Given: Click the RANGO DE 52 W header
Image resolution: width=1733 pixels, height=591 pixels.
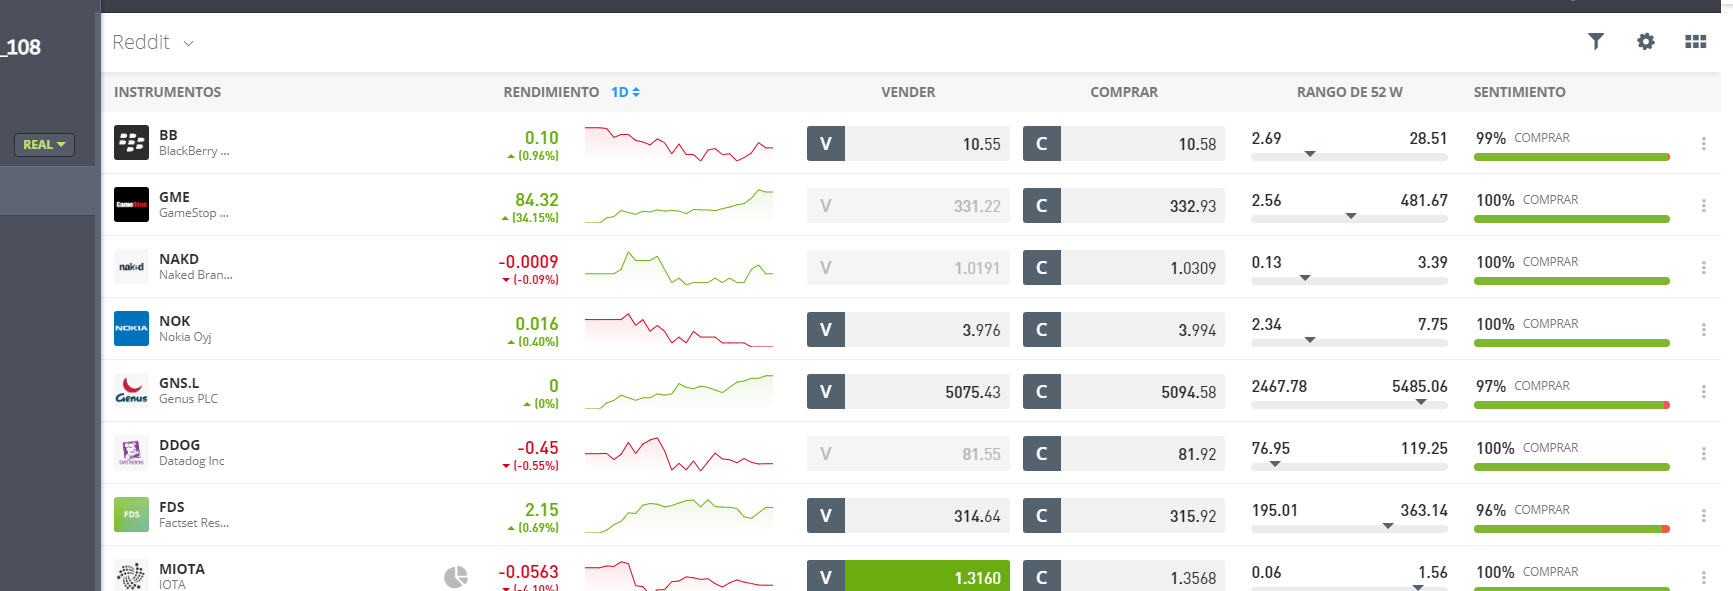Looking at the screenshot, I should (1349, 92).
